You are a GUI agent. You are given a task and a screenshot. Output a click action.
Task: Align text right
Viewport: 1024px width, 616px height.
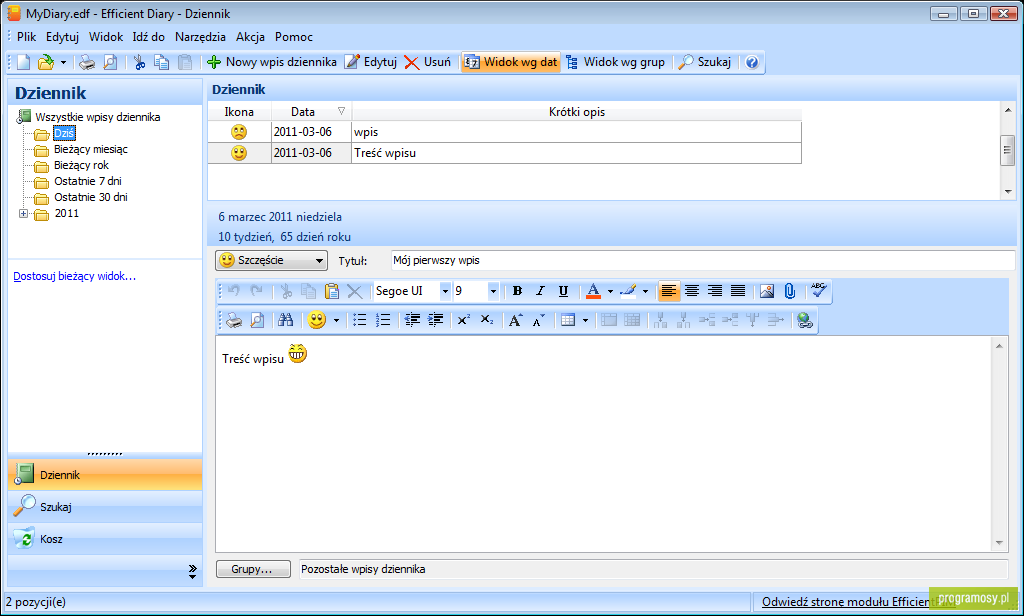[715, 291]
